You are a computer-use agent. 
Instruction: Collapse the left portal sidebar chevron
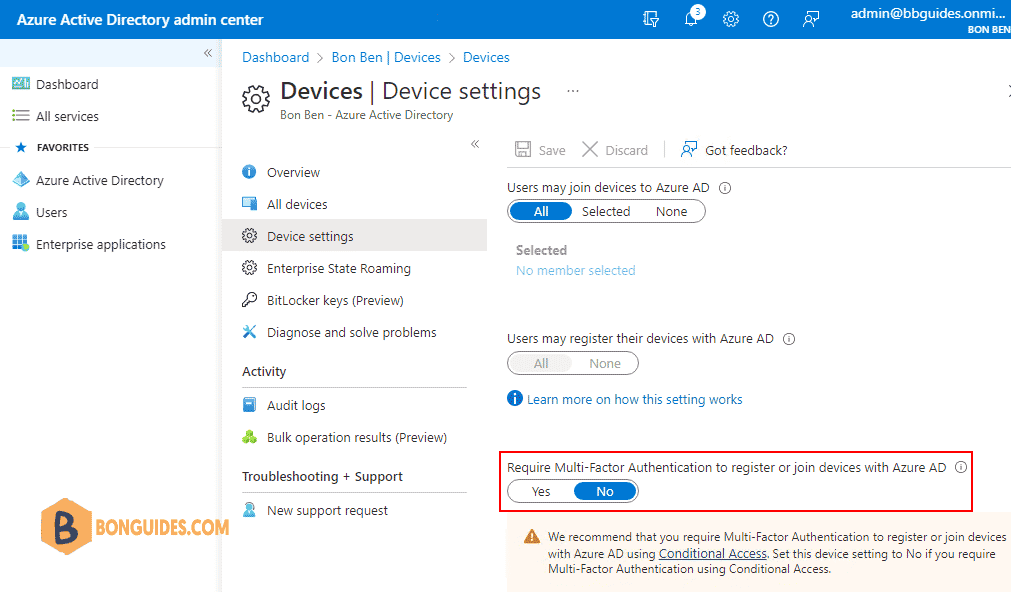pyautogui.click(x=208, y=53)
